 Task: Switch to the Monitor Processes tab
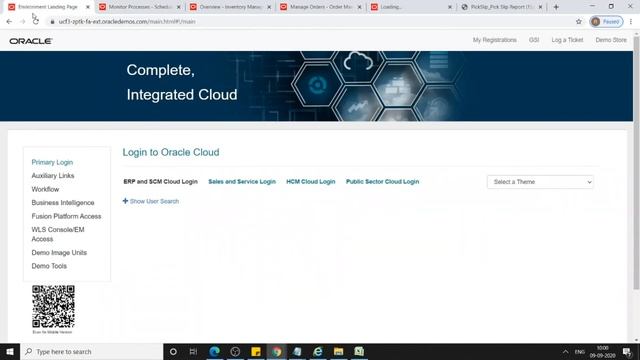point(140,7)
